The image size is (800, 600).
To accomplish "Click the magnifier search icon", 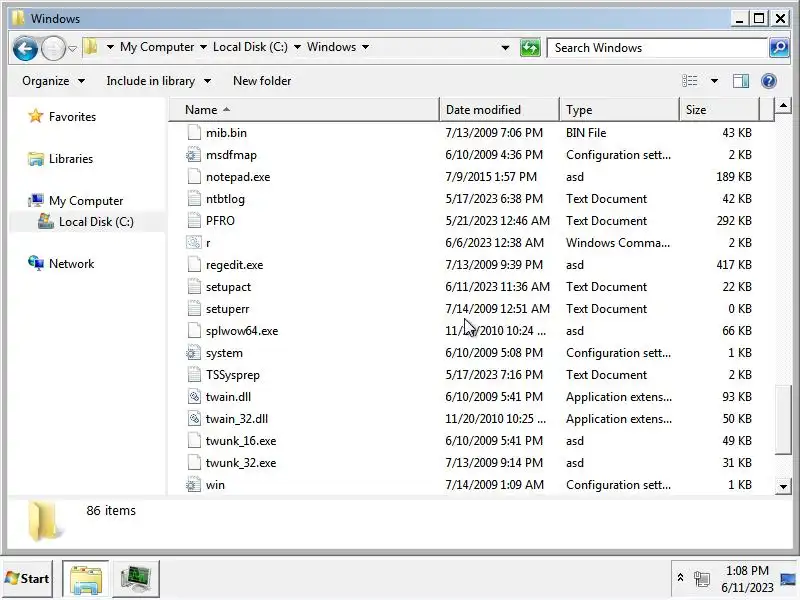I will [x=779, y=48].
